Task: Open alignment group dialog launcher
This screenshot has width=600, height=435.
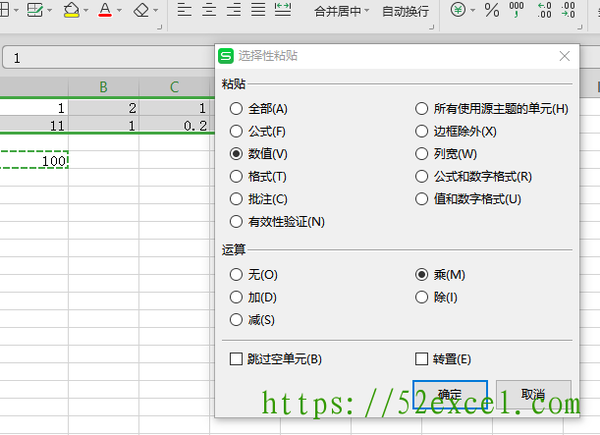Action: [x=432, y=27]
